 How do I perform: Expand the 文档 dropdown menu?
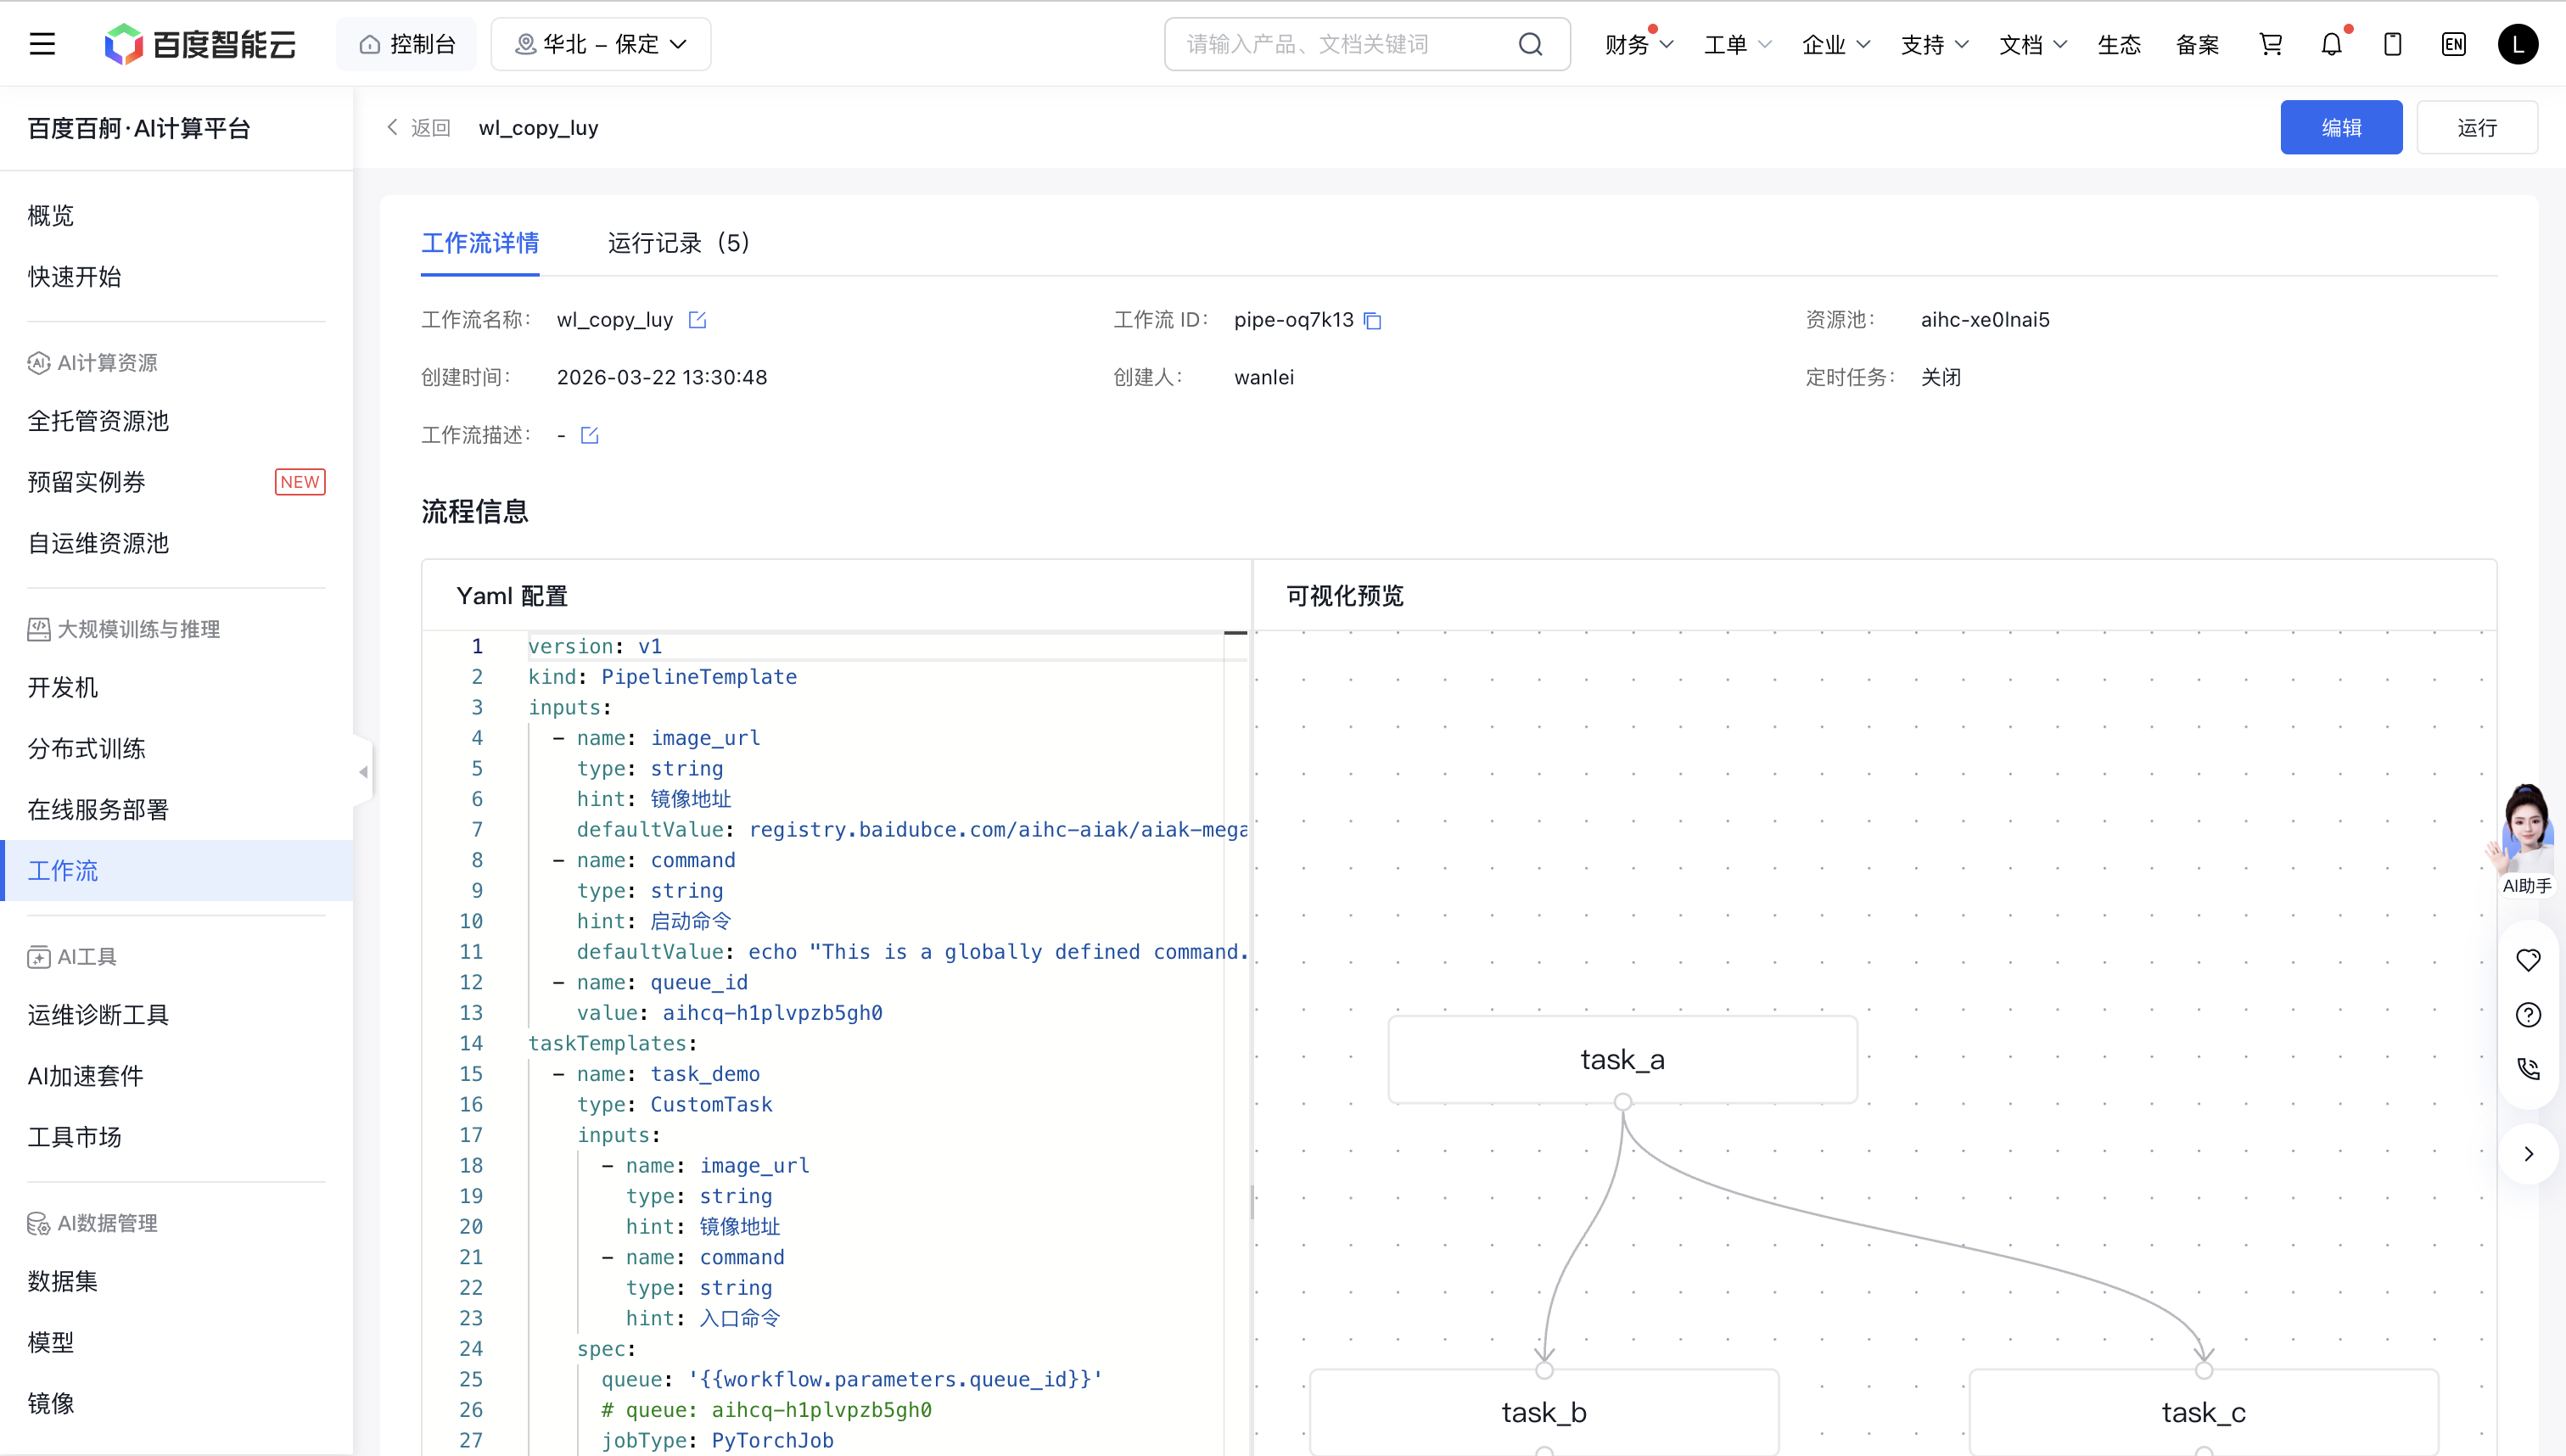coord(2032,44)
